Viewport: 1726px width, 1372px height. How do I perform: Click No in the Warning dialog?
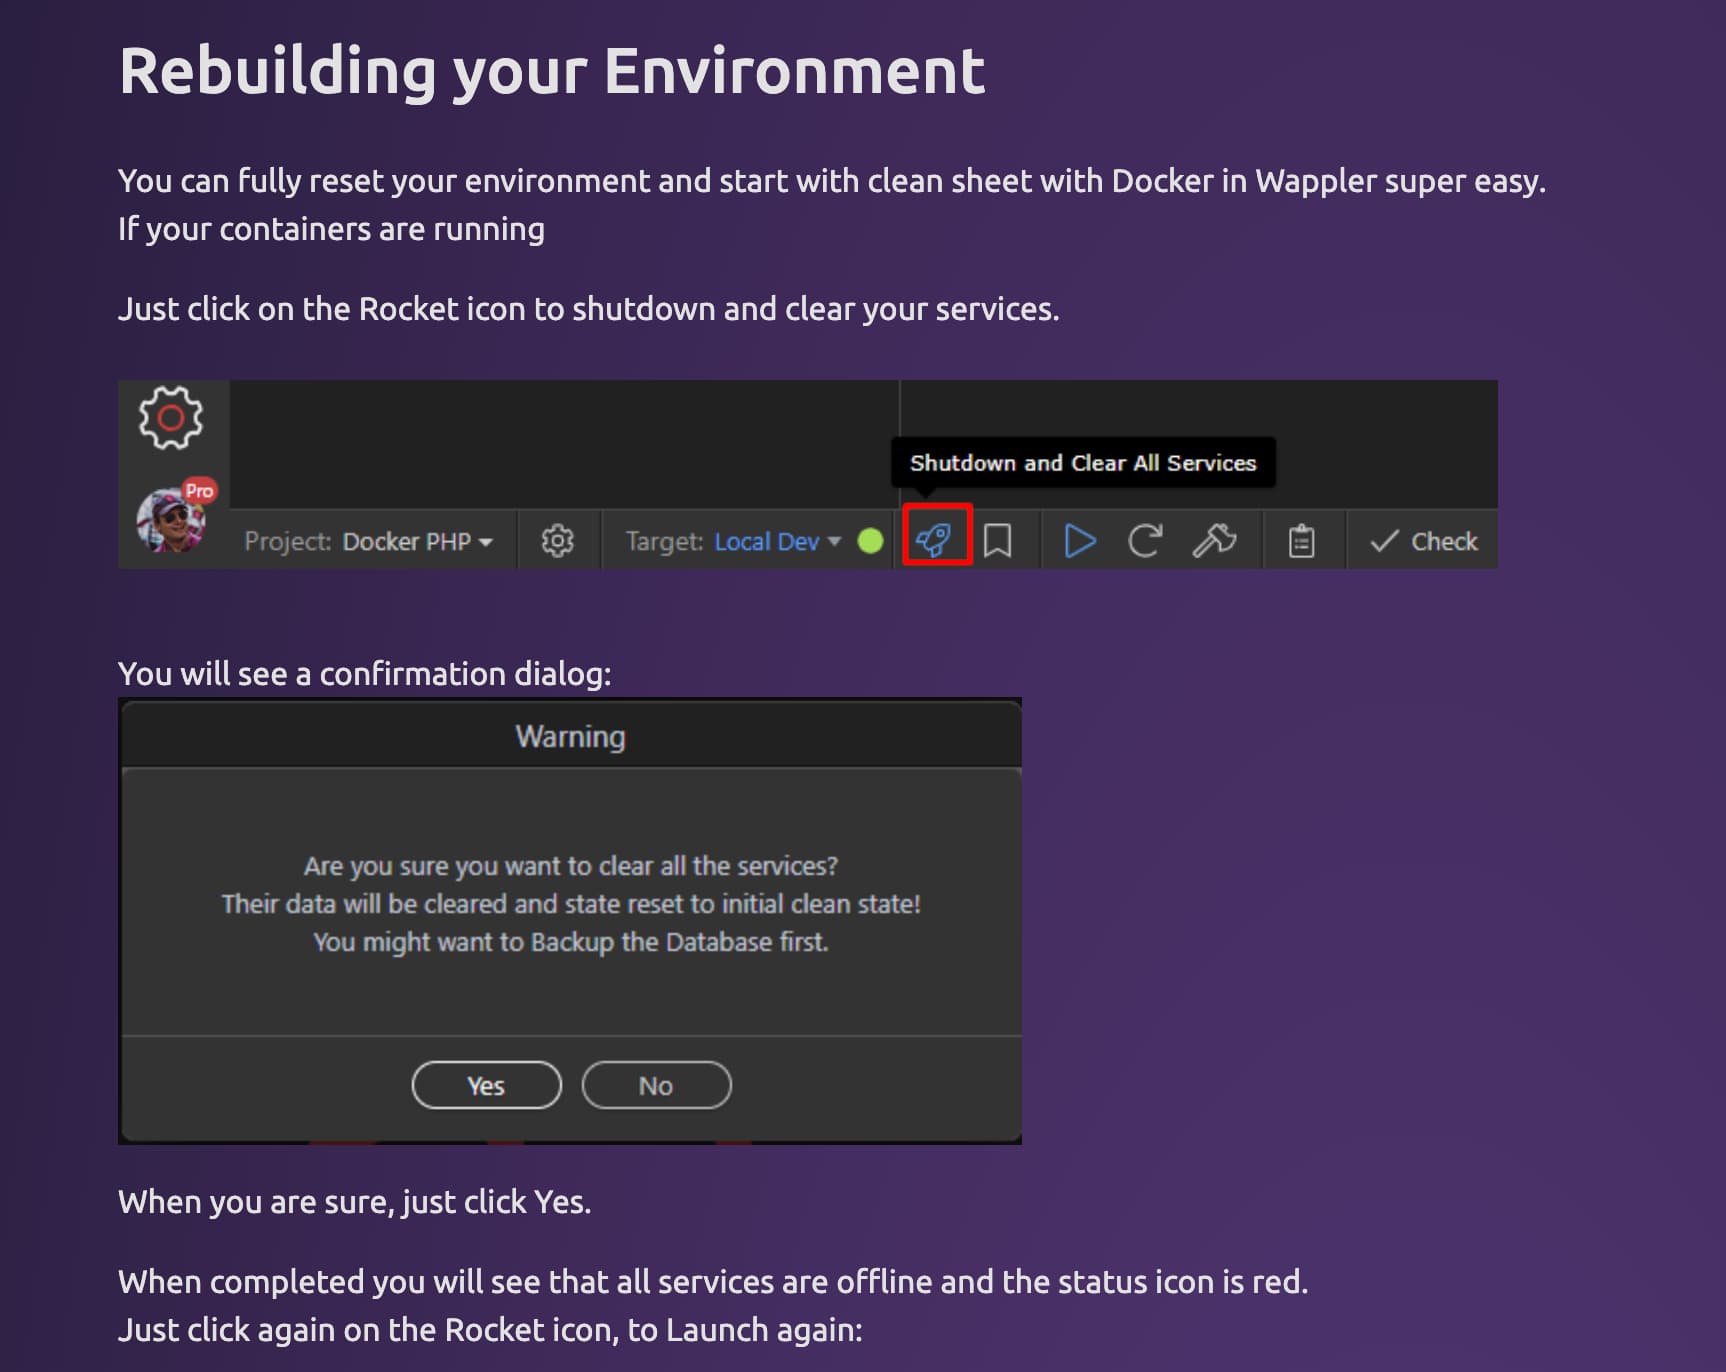656,1085
